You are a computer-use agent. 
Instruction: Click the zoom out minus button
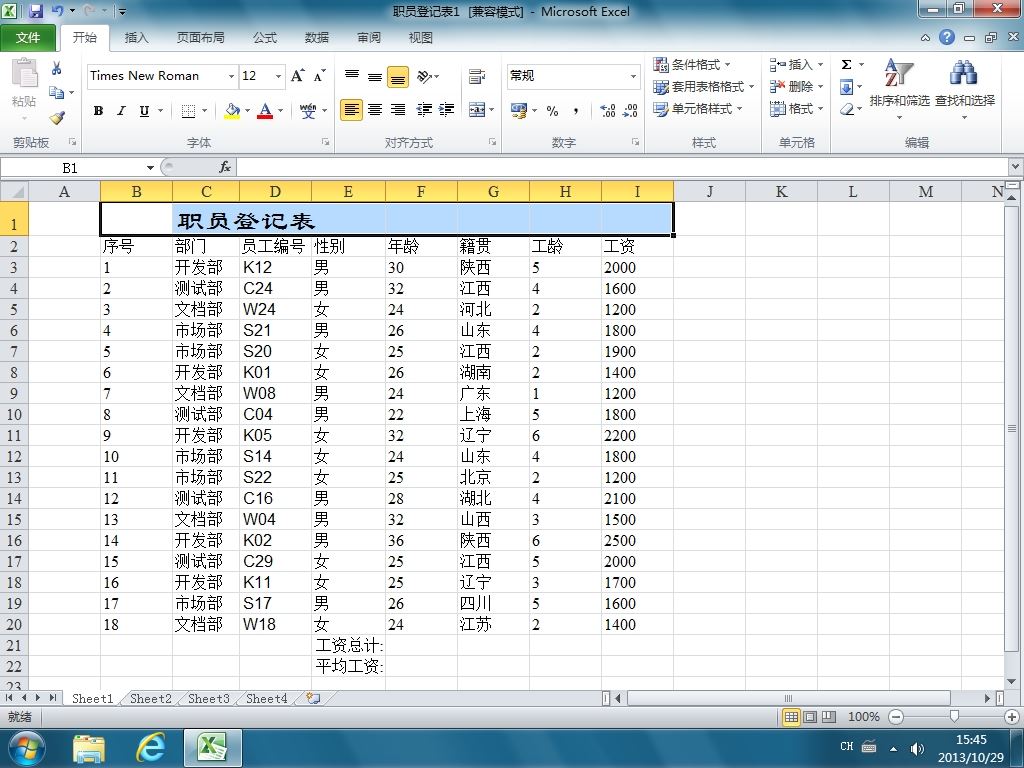pyautogui.click(x=896, y=717)
